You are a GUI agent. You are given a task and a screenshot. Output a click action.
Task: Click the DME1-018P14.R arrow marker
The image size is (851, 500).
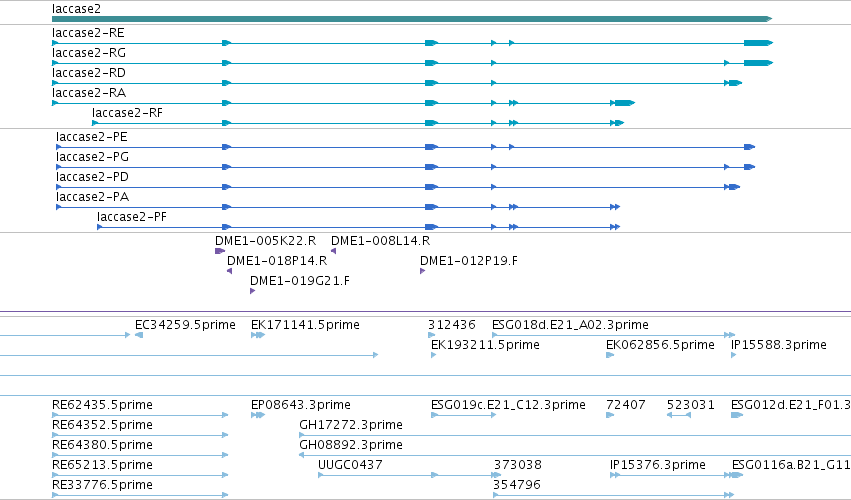coord(230,271)
